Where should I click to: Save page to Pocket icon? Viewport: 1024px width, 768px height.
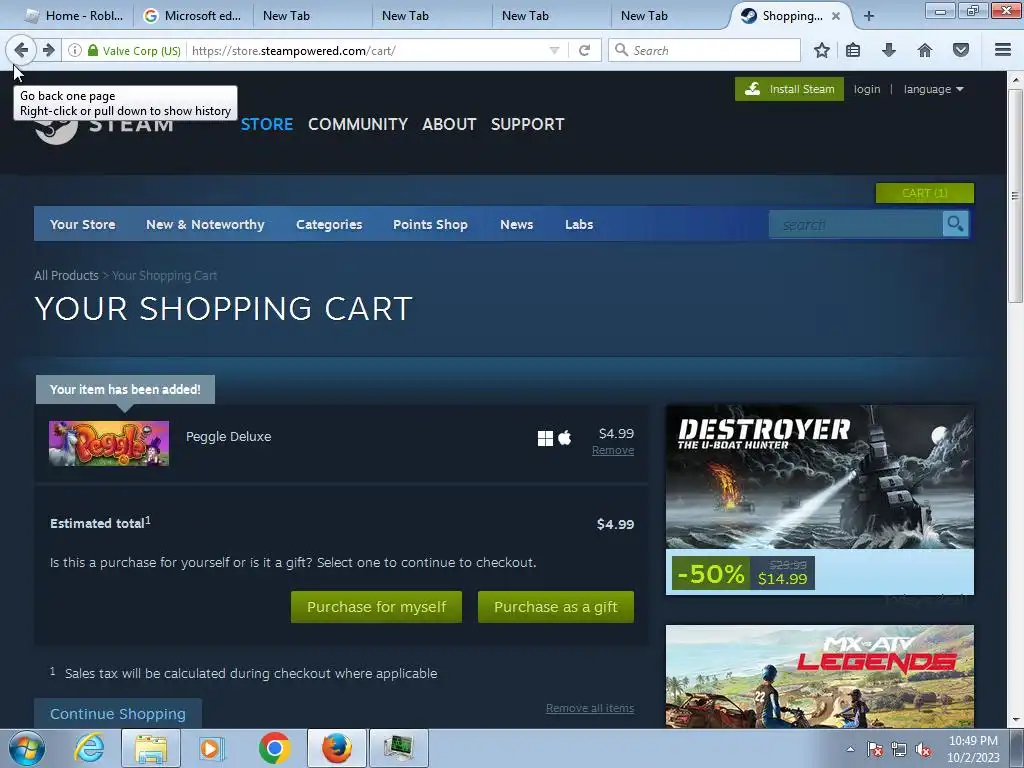pos(961,50)
